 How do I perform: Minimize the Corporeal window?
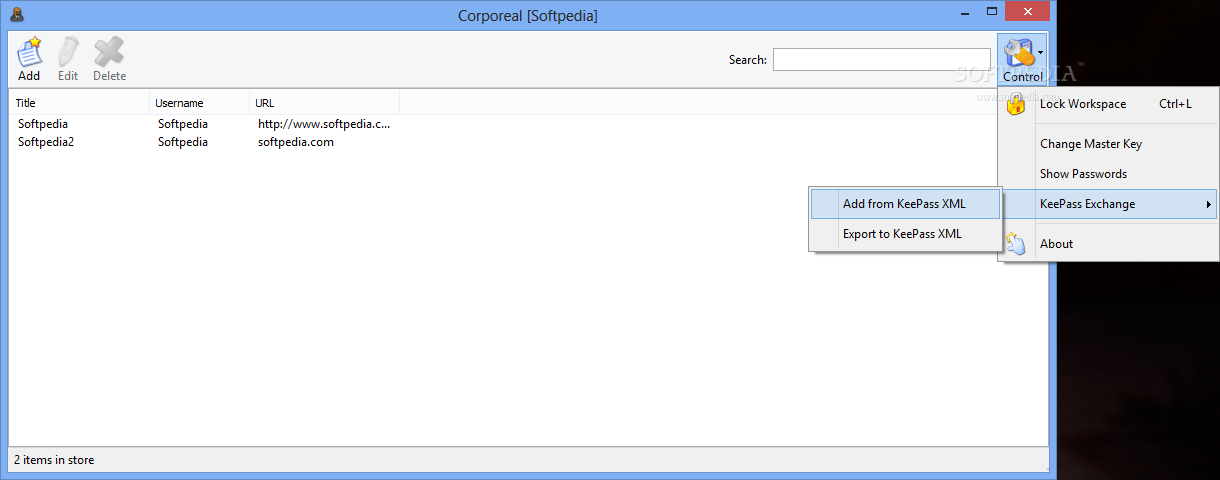tap(965, 12)
